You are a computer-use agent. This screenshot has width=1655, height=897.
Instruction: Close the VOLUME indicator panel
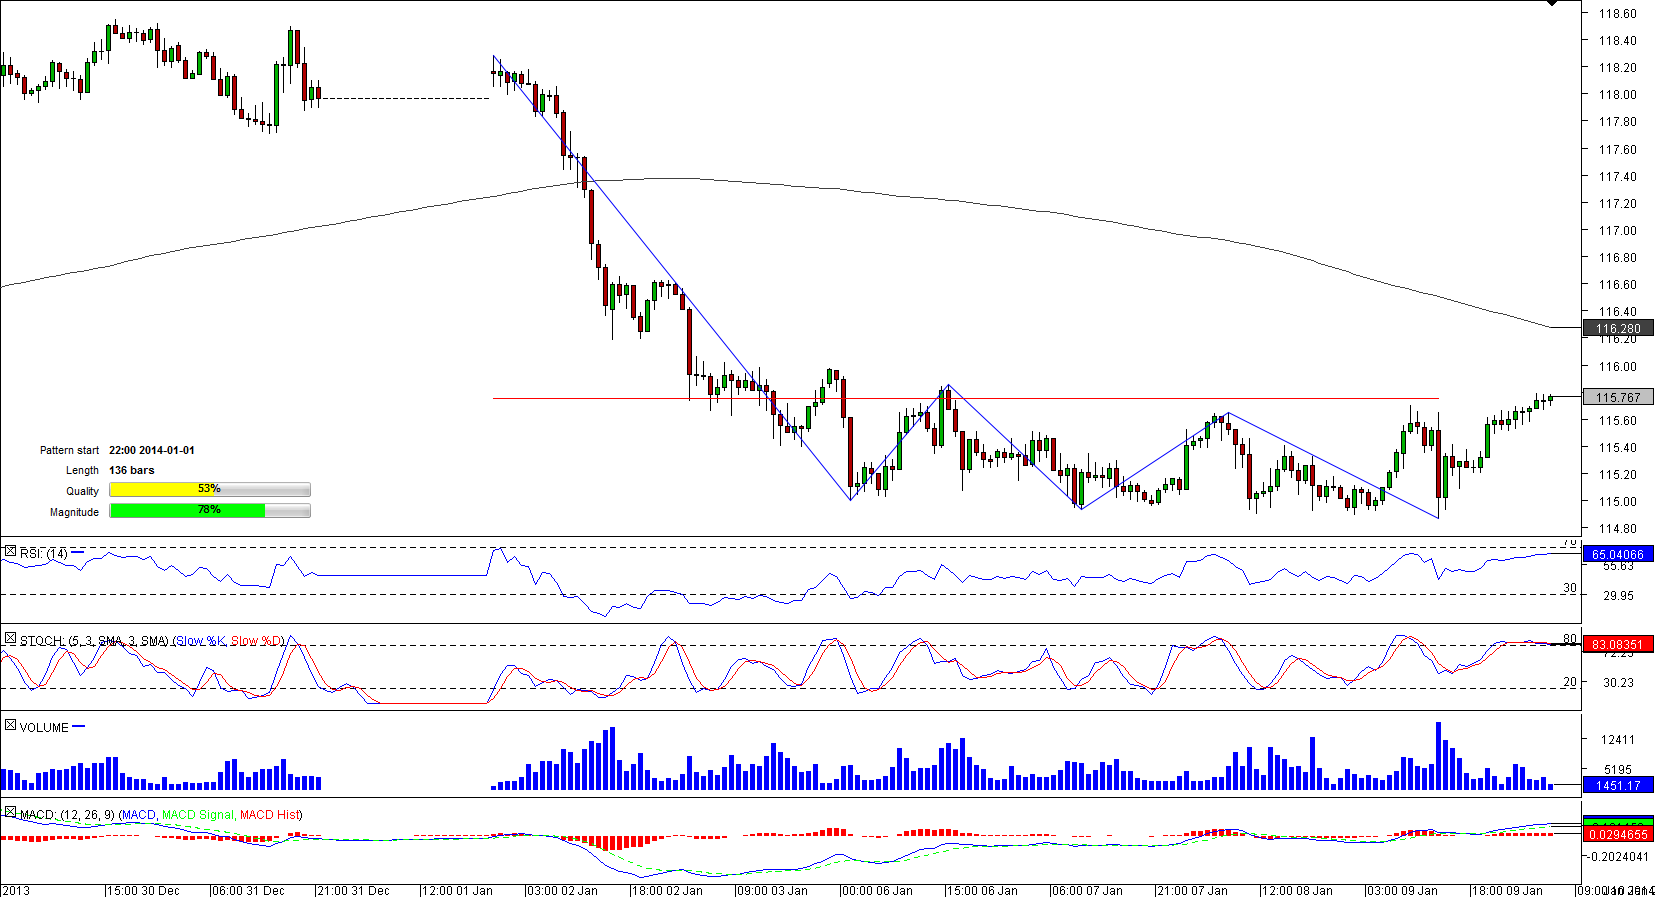10,725
